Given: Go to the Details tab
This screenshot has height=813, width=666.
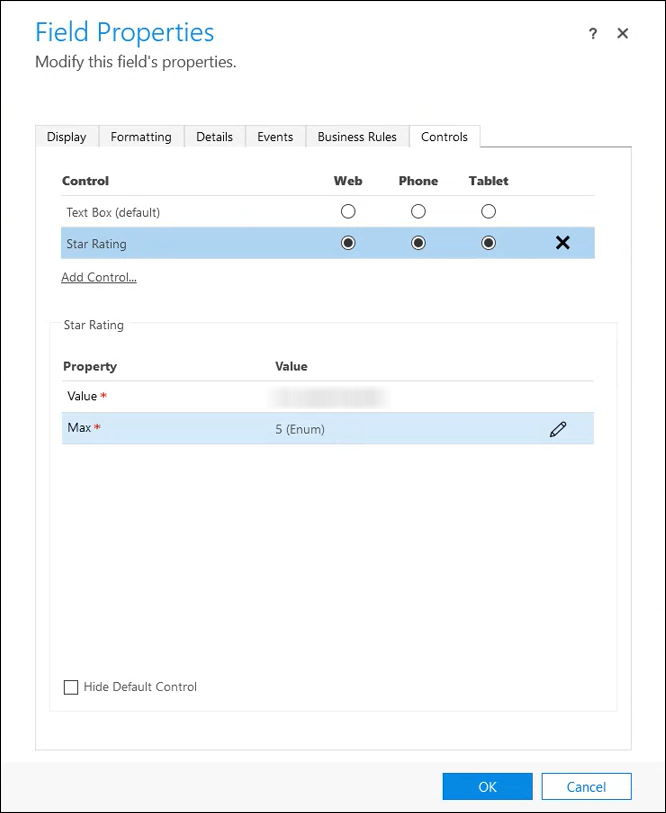Looking at the screenshot, I should (x=214, y=137).
